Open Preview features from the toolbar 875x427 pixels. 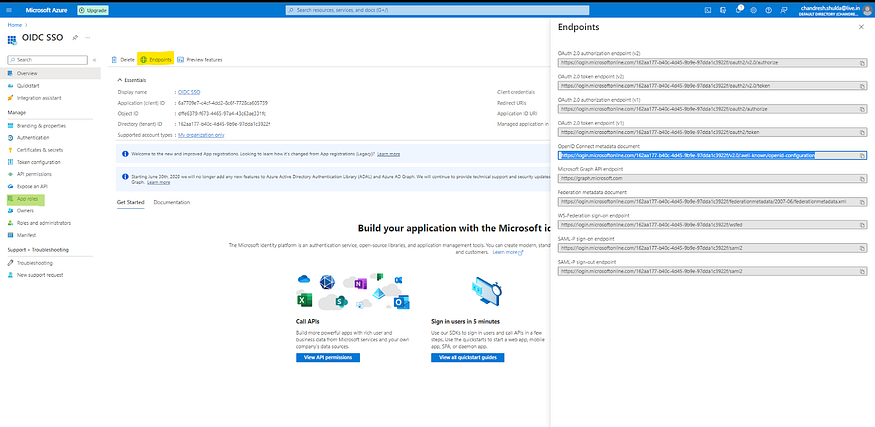point(200,60)
